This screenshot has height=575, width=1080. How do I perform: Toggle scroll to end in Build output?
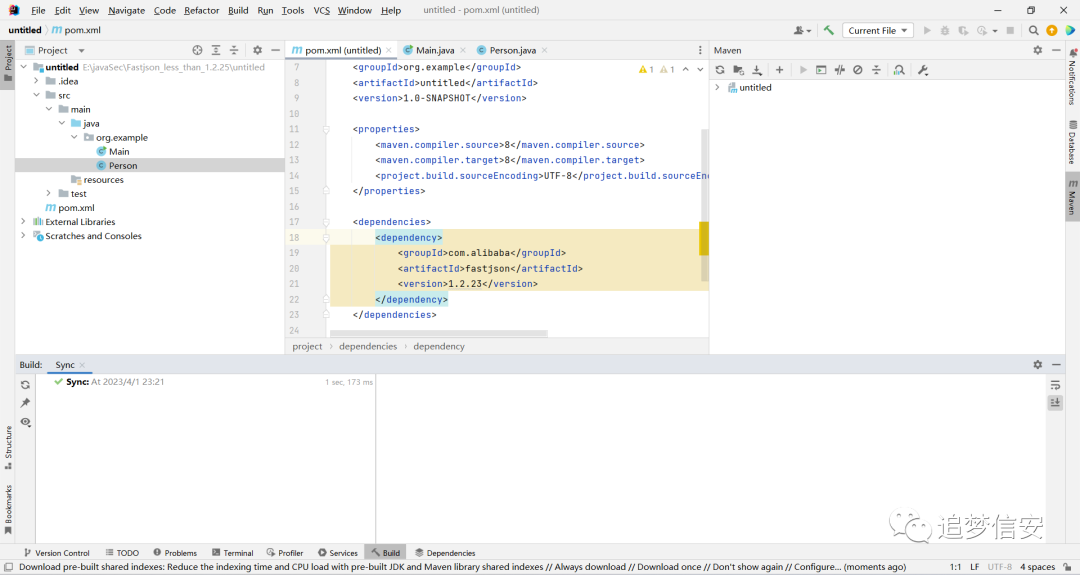[x=1055, y=403]
